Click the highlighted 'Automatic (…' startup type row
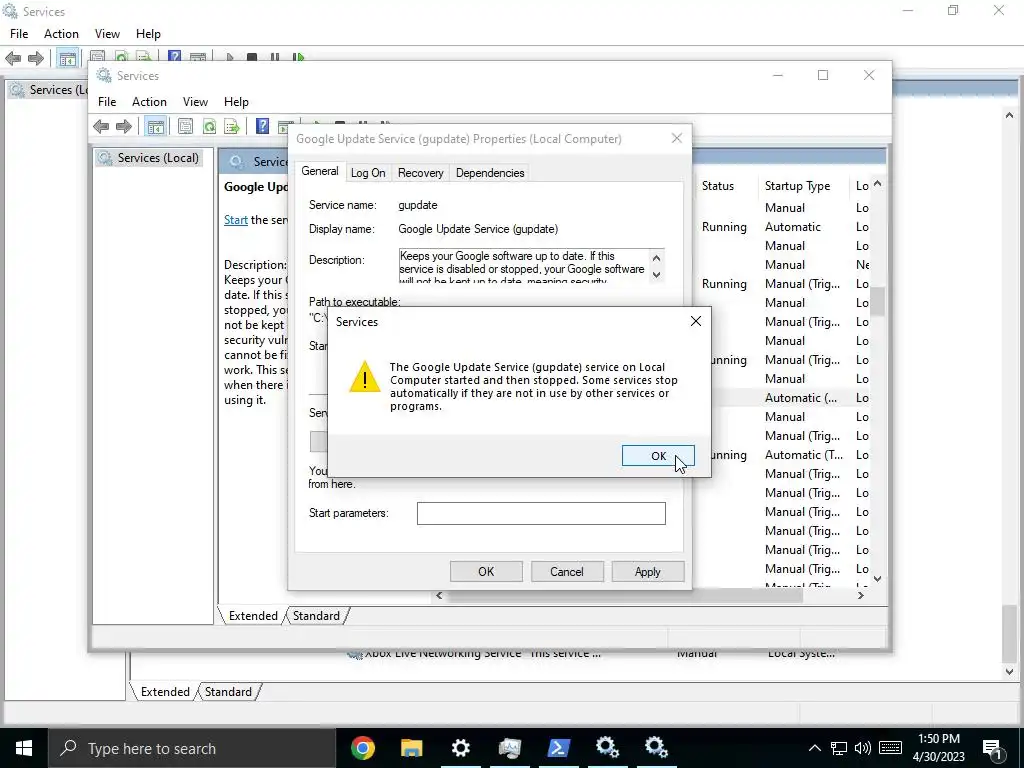This screenshot has height=768, width=1024. (x=801, y=398)
